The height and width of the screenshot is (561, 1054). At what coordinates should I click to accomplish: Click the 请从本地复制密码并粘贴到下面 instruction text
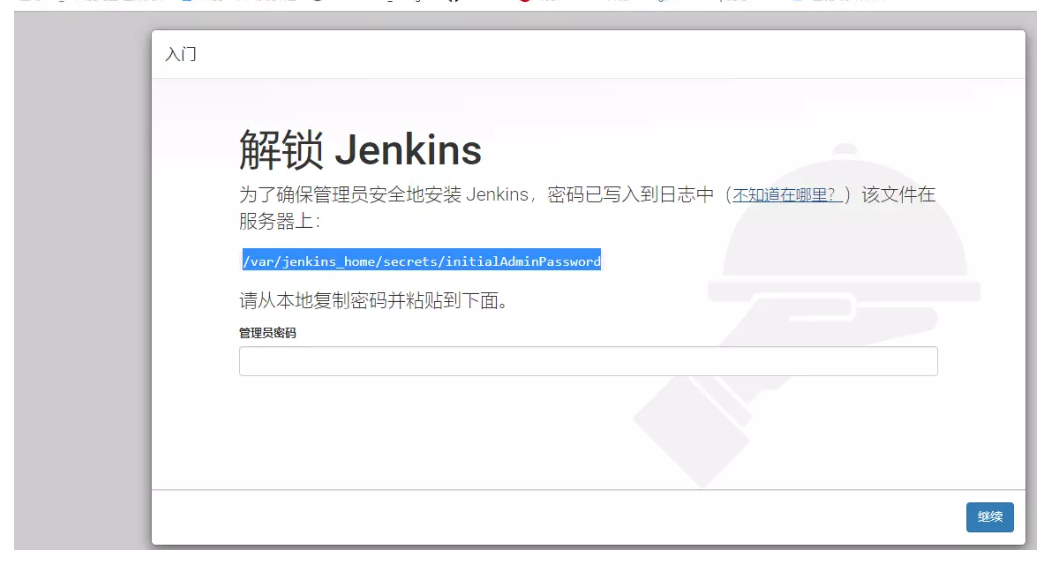374,300
